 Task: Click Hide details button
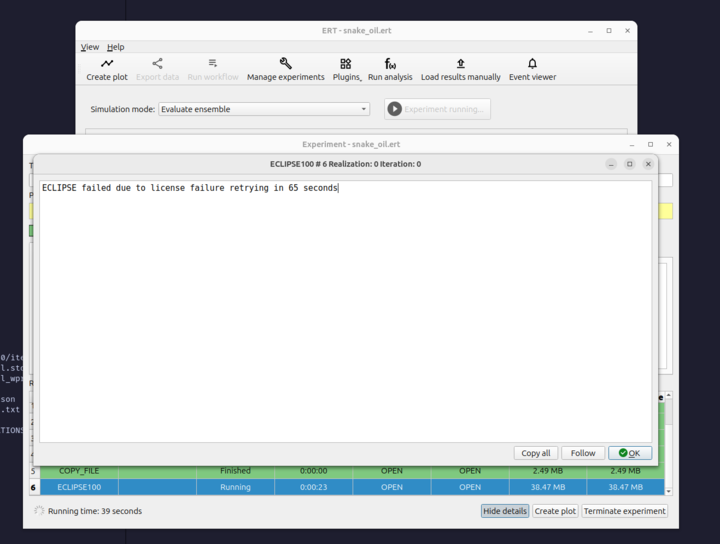point(505,511)
